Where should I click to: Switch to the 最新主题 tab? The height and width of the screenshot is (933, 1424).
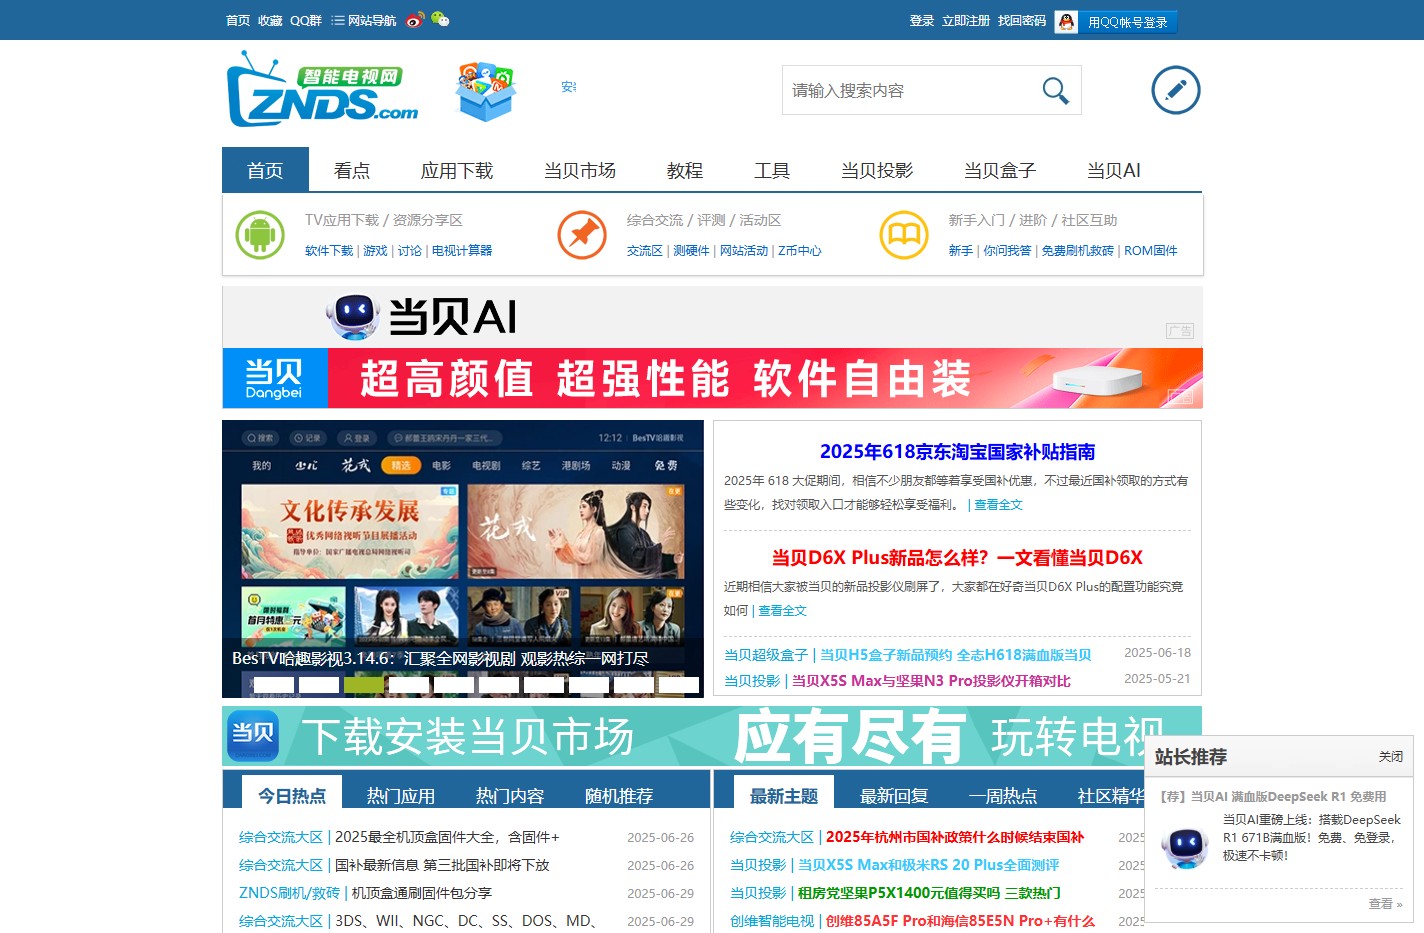click(784, 795)
